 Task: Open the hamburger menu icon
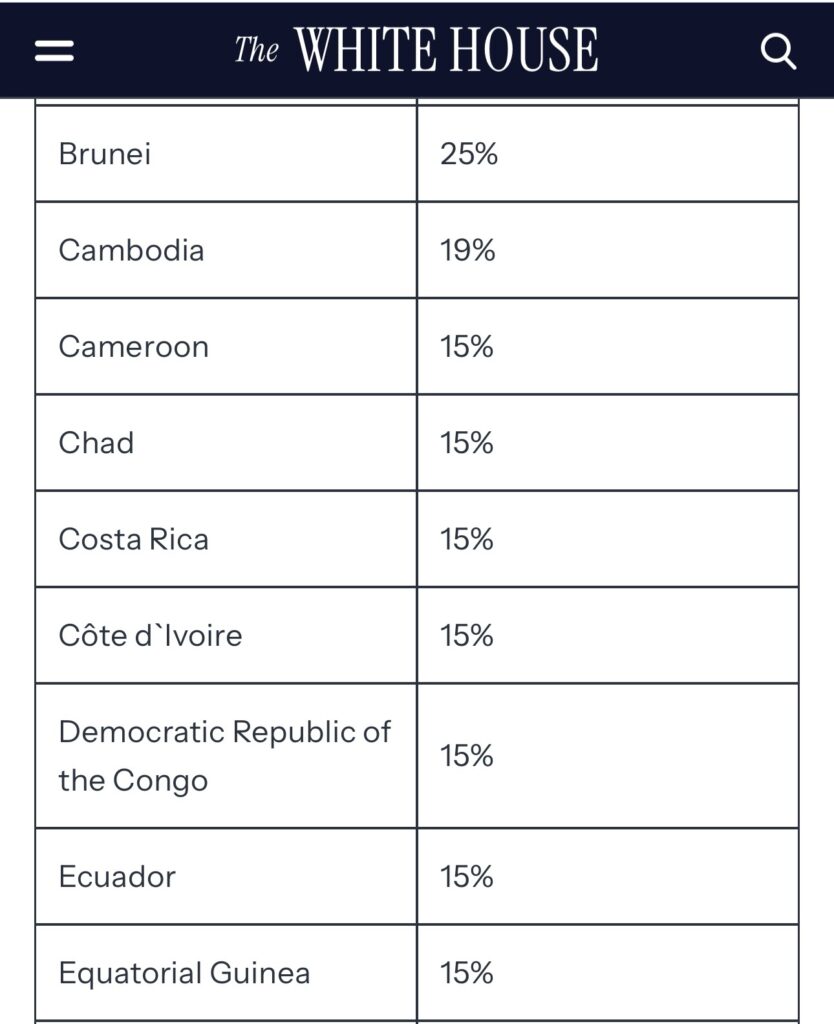coord(54,50)
